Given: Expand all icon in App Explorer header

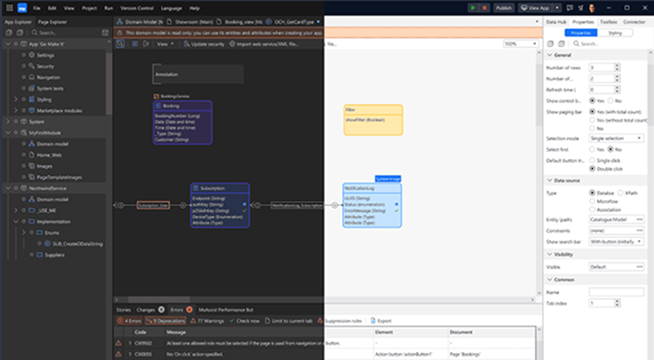Looking at the screenshot, I should point(19,33).
